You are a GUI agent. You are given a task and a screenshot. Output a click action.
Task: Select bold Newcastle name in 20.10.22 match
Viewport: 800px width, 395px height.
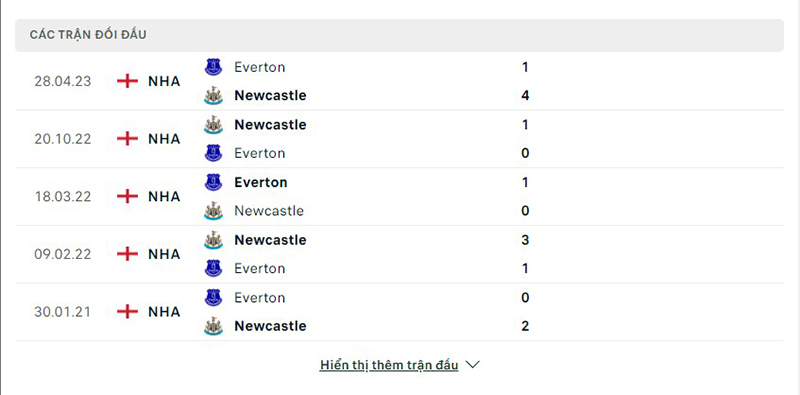270,125
